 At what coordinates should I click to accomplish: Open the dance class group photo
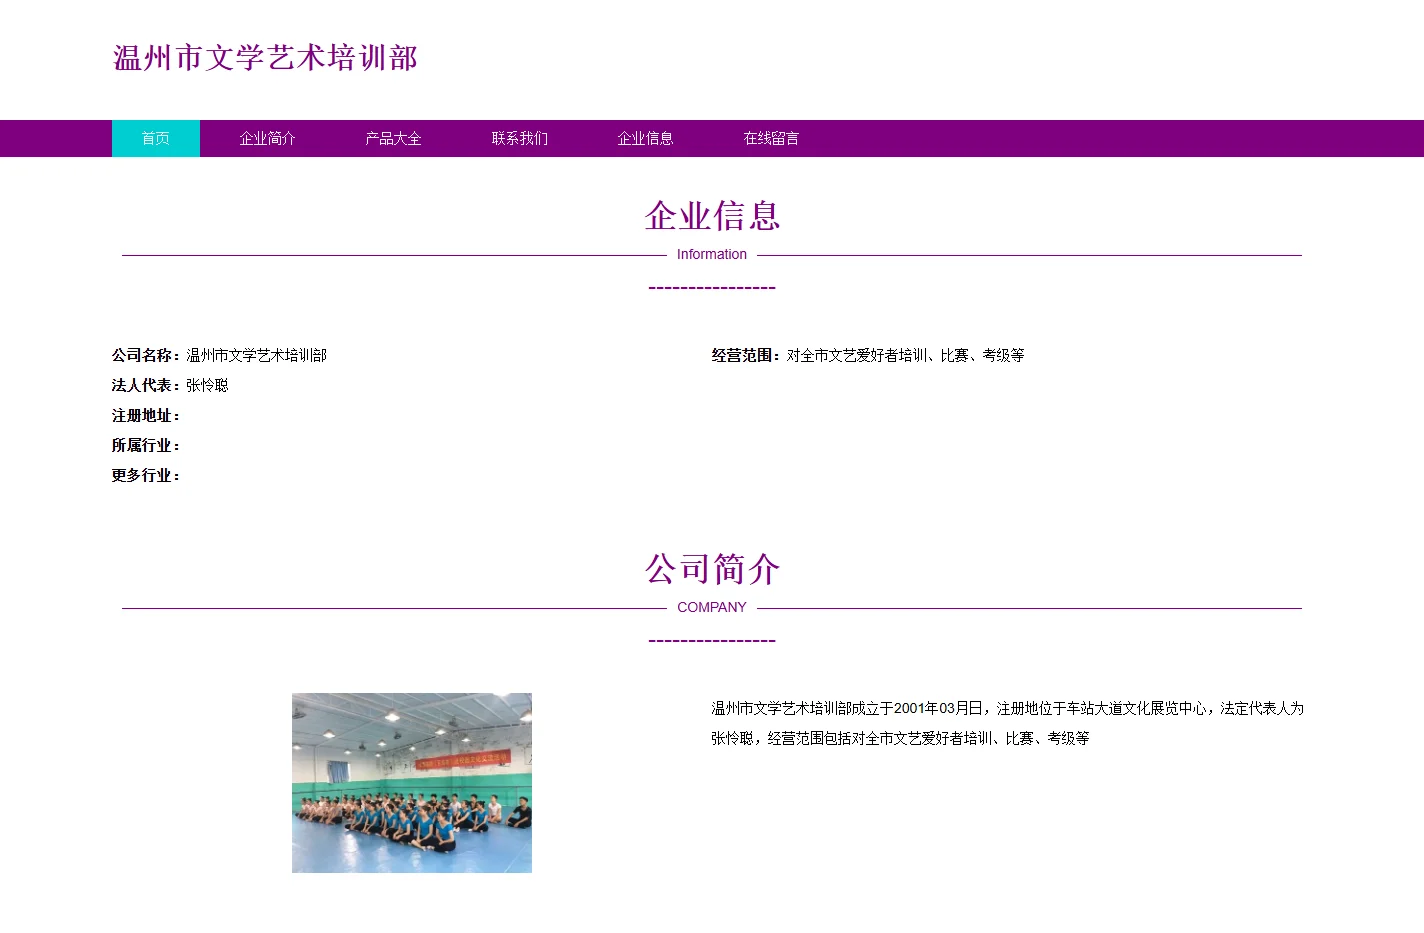[412, 783]
